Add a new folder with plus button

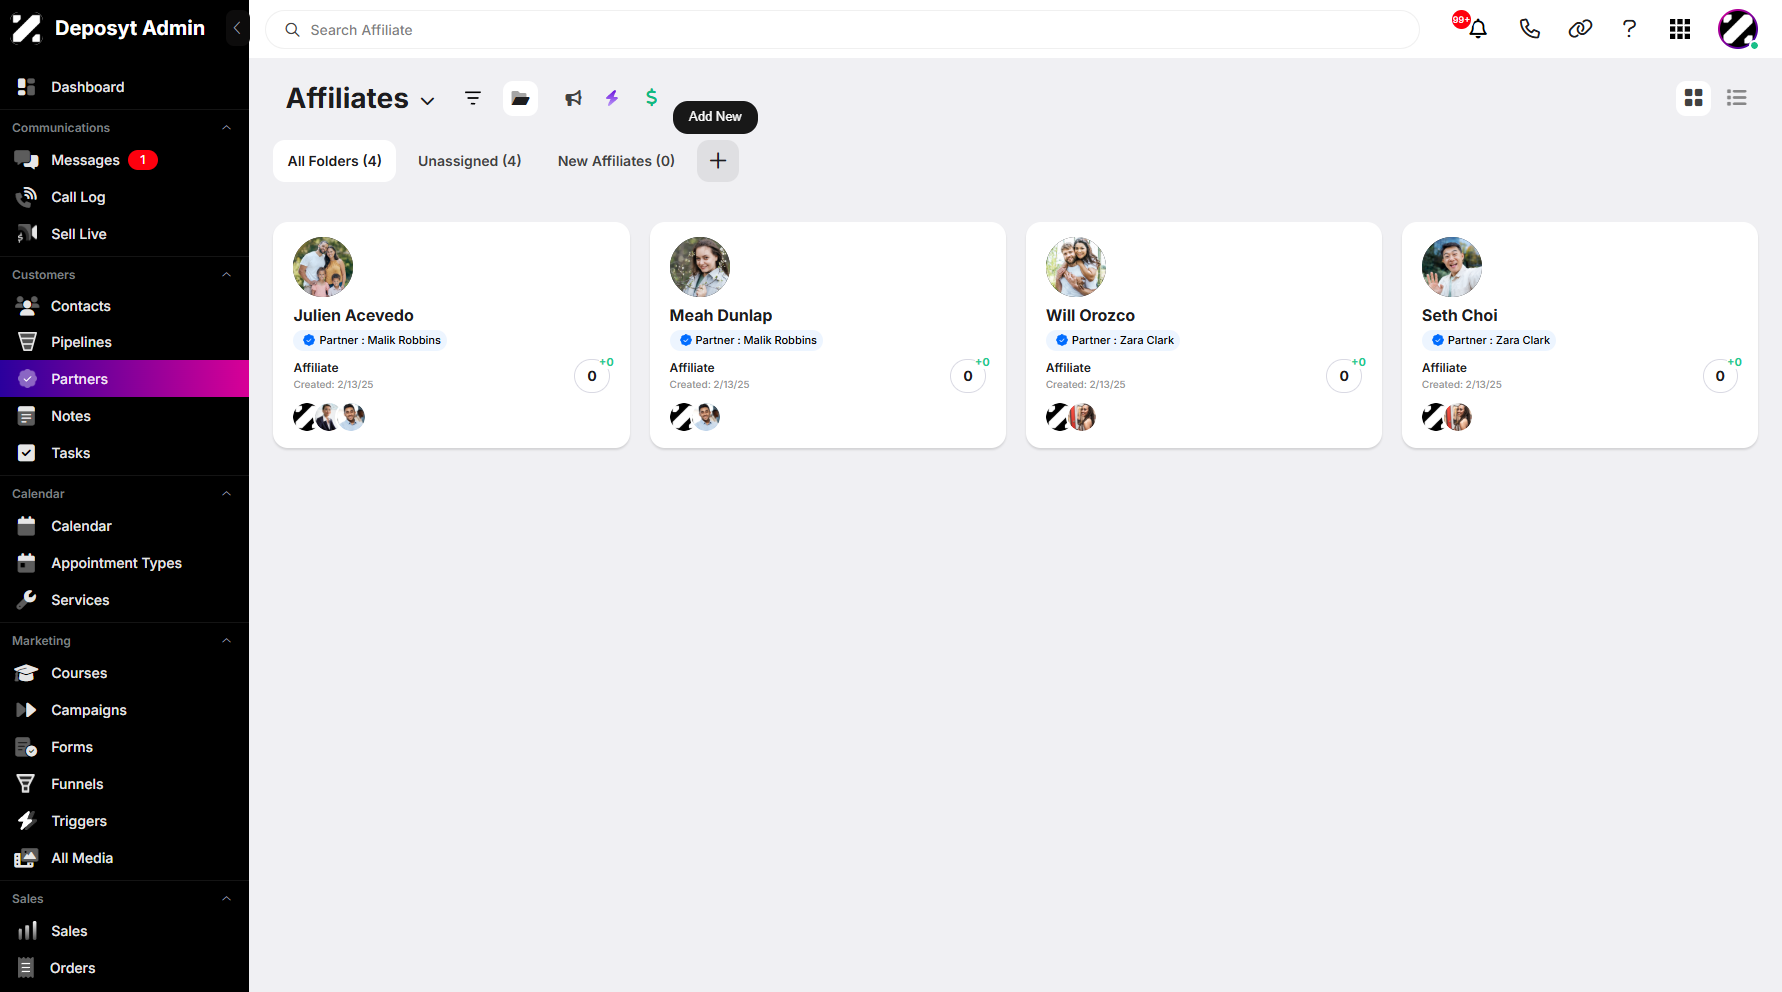pyautogui.click(x=718, y=161)
